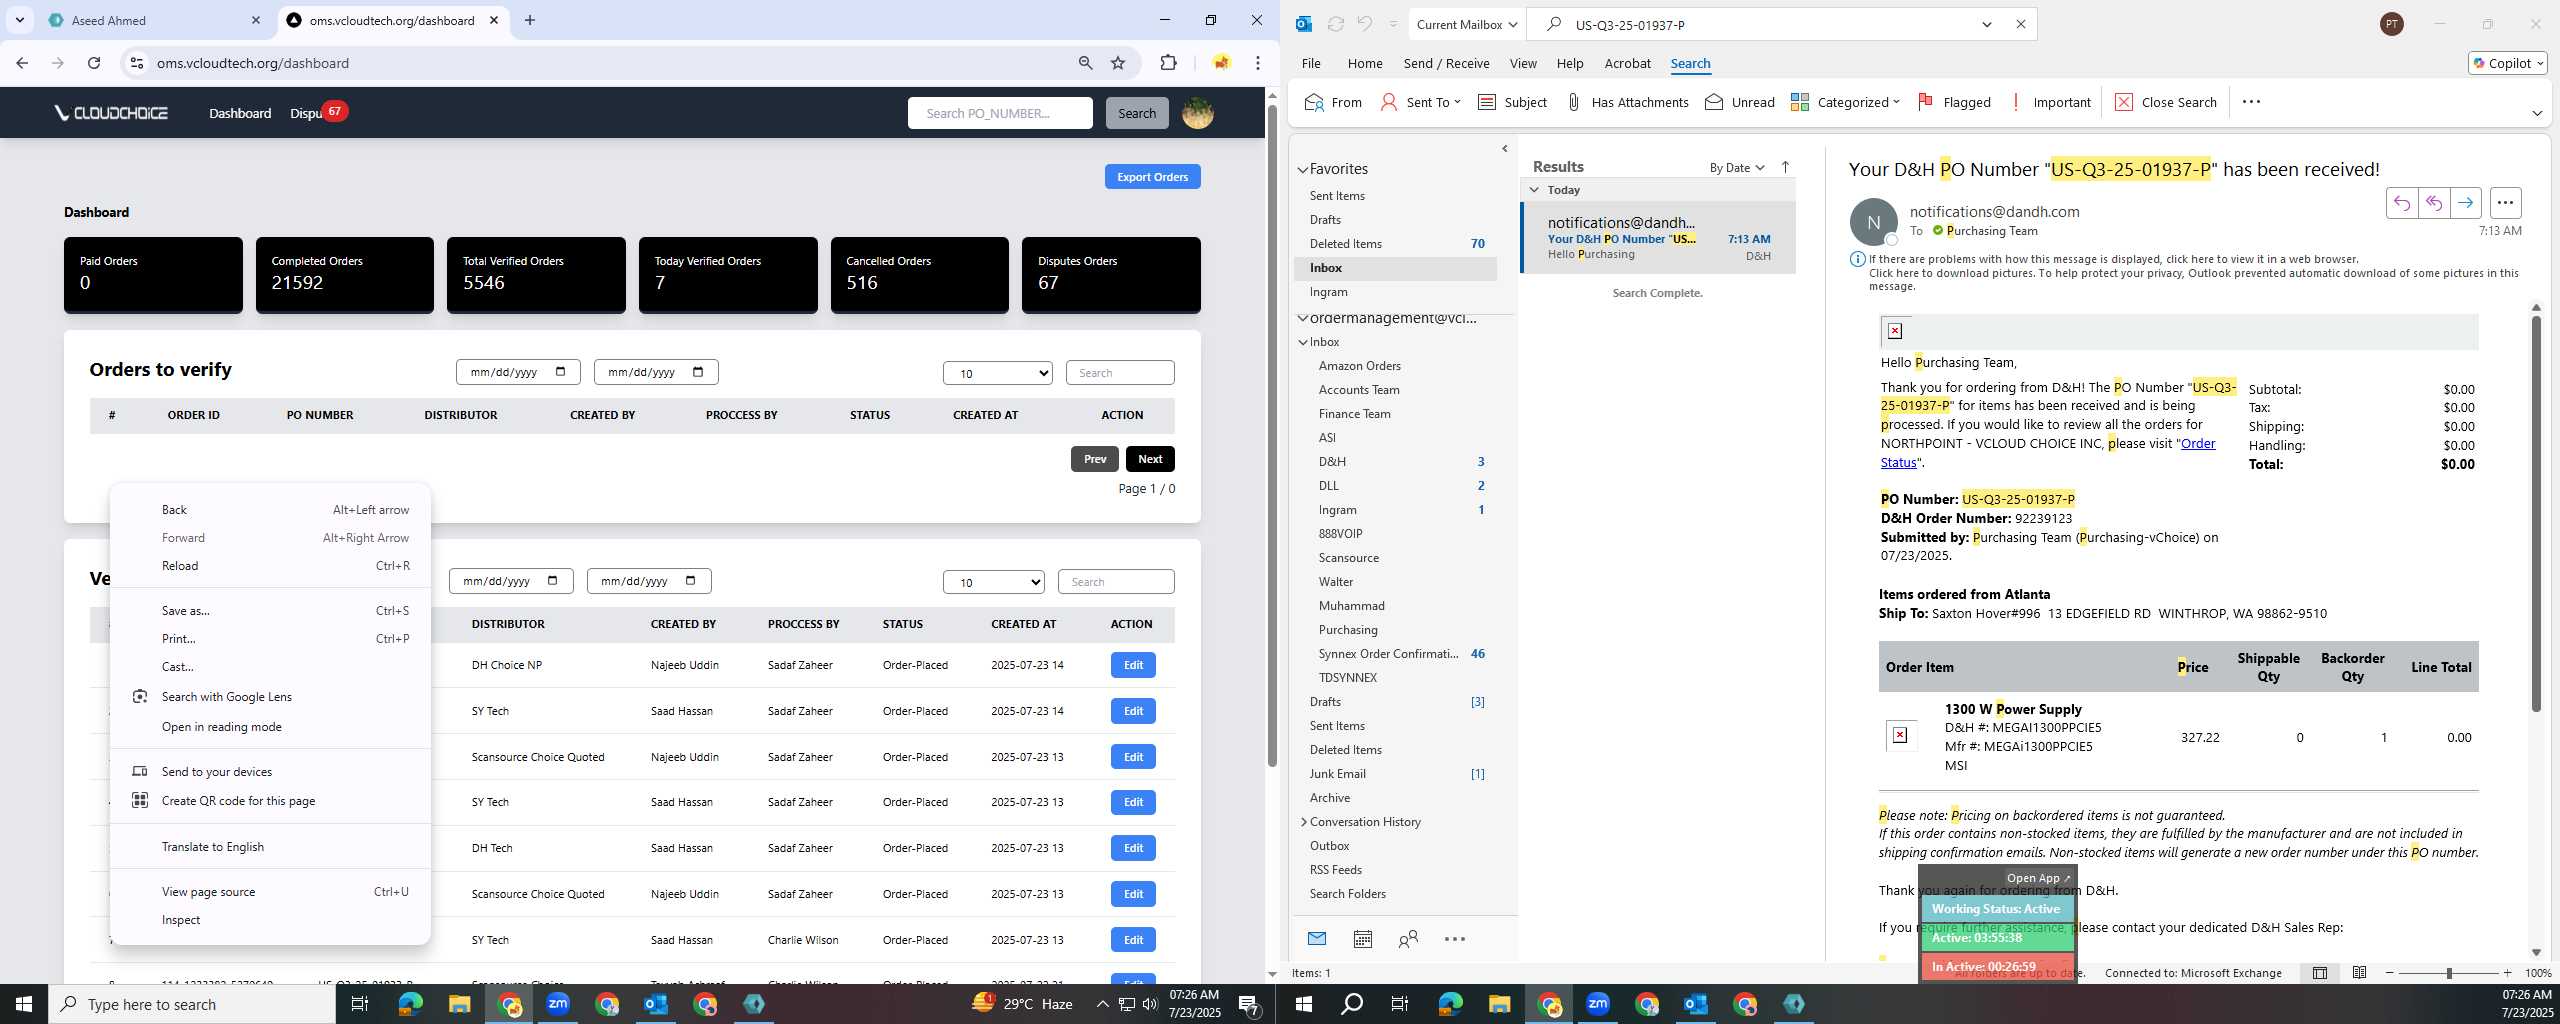Click Outlook Send/Receive sync icon in title bar
The width and height of the screenshot is (2560, 1024).
tap(1335, 24)
